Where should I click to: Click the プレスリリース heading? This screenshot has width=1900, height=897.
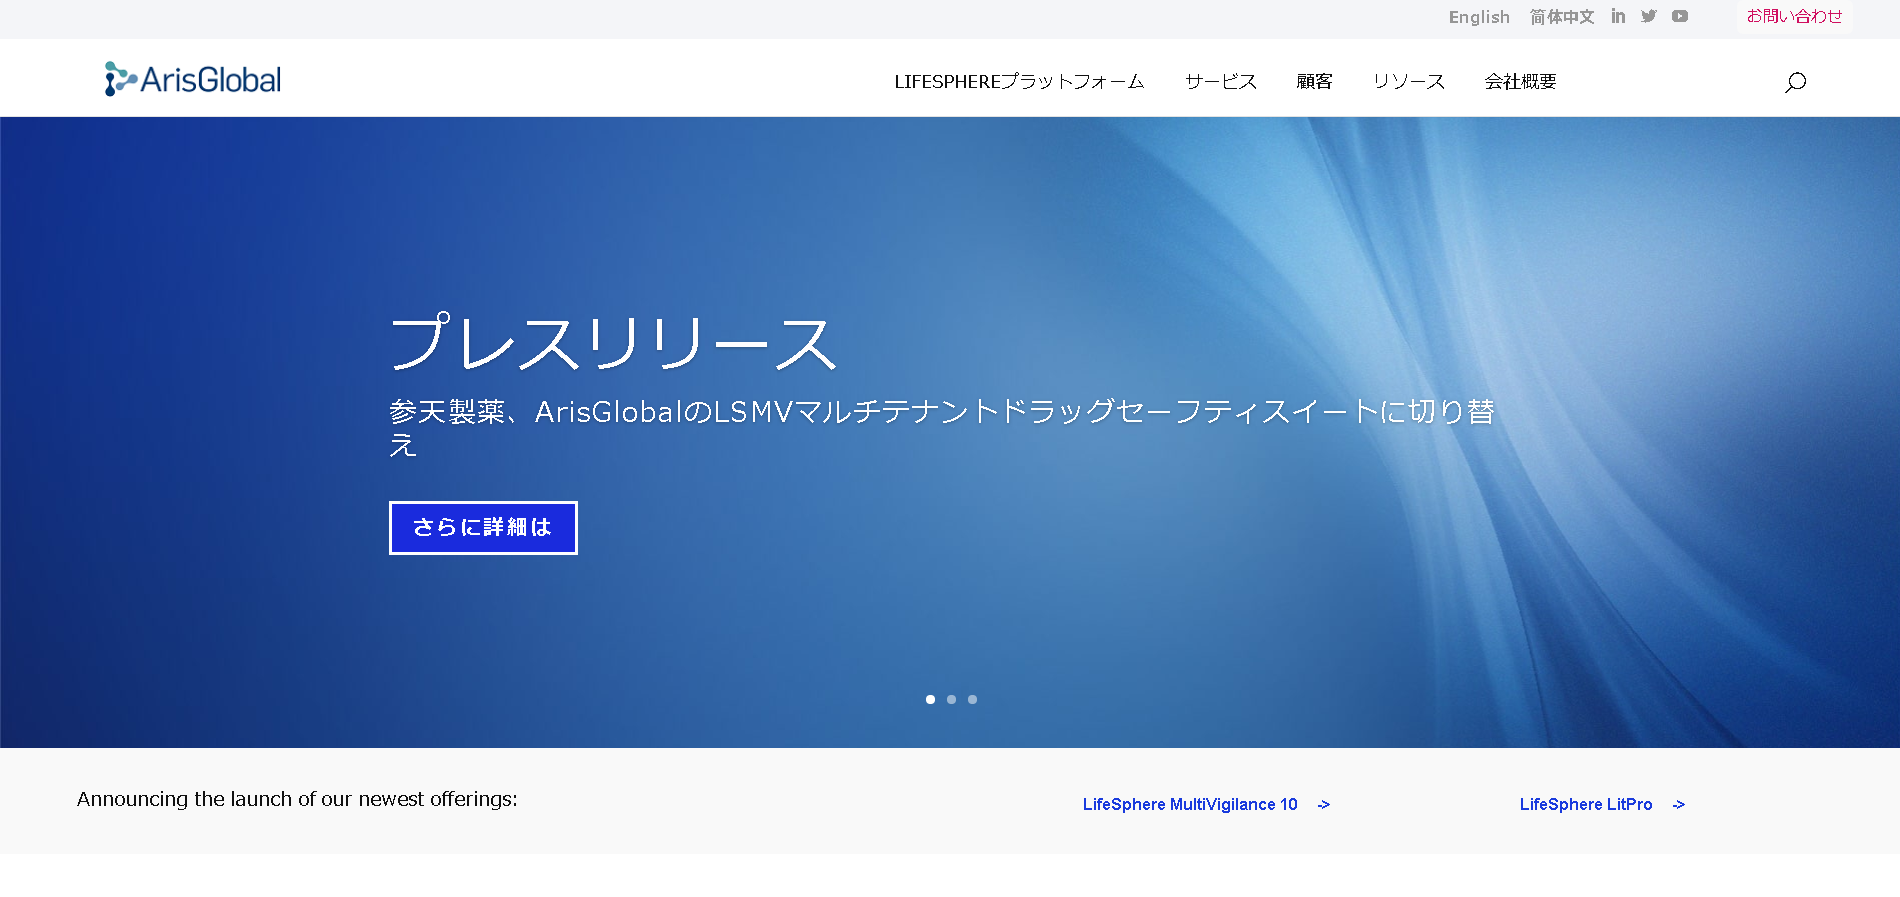tap(613, 343)
